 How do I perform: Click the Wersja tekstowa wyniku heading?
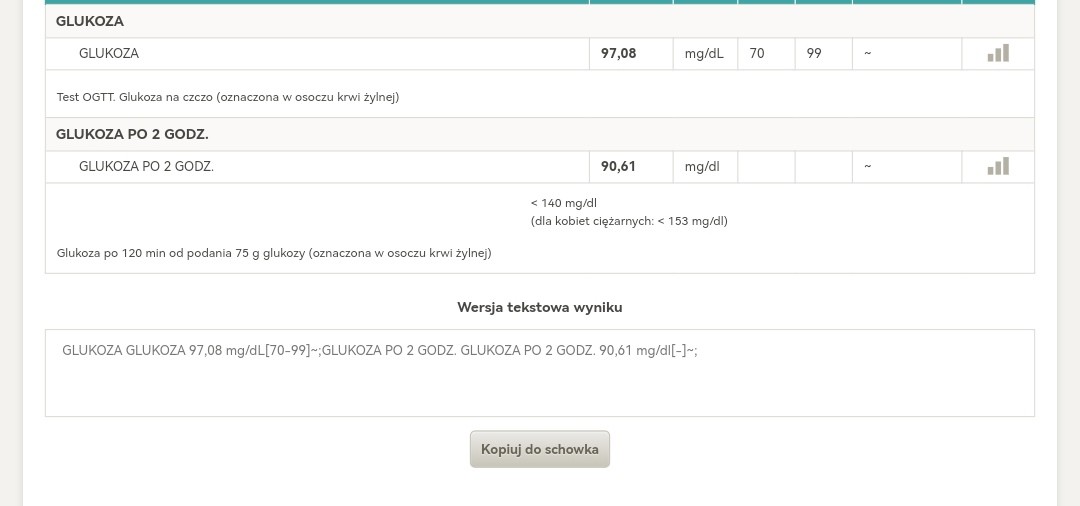click(x=539, y=307)
